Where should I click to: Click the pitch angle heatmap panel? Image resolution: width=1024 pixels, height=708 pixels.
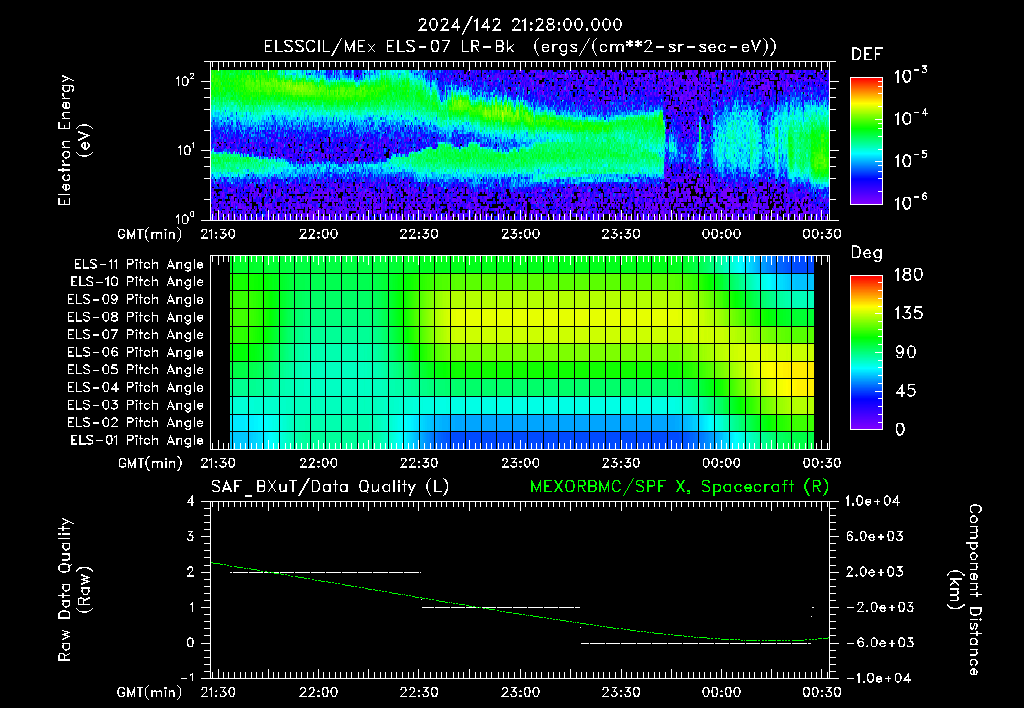click(x=522, y=352)
